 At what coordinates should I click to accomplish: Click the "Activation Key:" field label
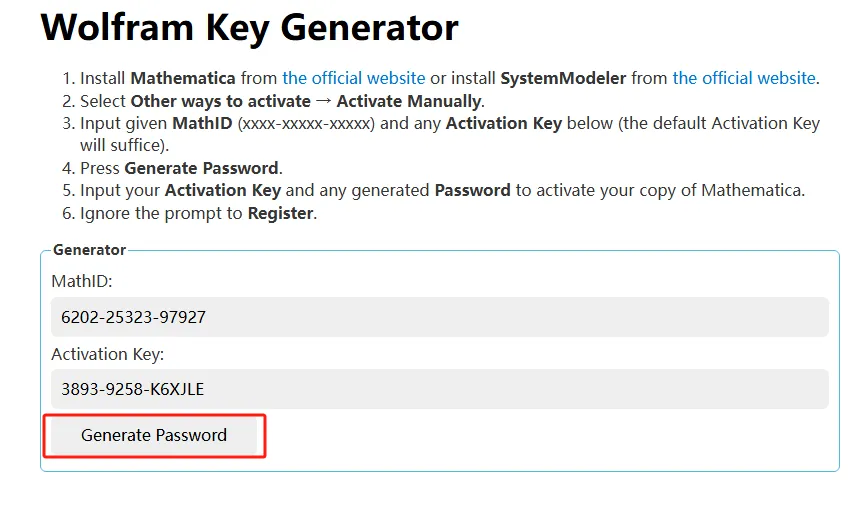coord(107,354)
